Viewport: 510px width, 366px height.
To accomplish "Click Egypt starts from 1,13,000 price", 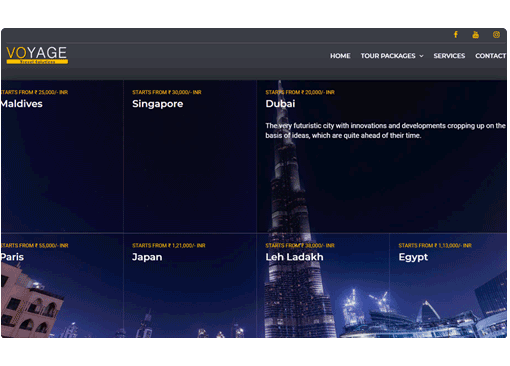I will [435, 246].
